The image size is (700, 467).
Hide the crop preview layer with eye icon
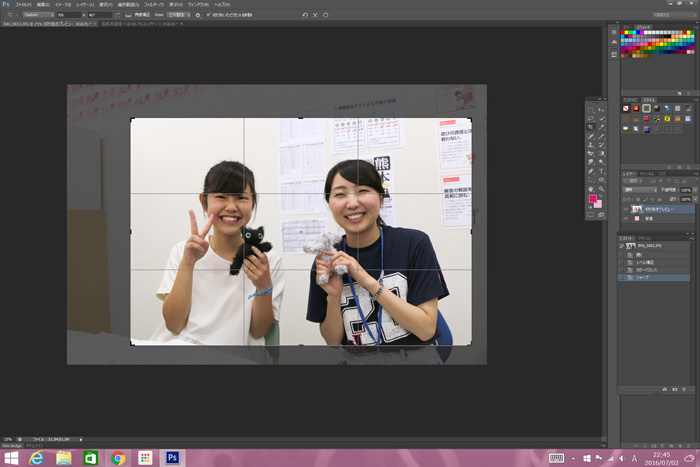click(625, 209)
